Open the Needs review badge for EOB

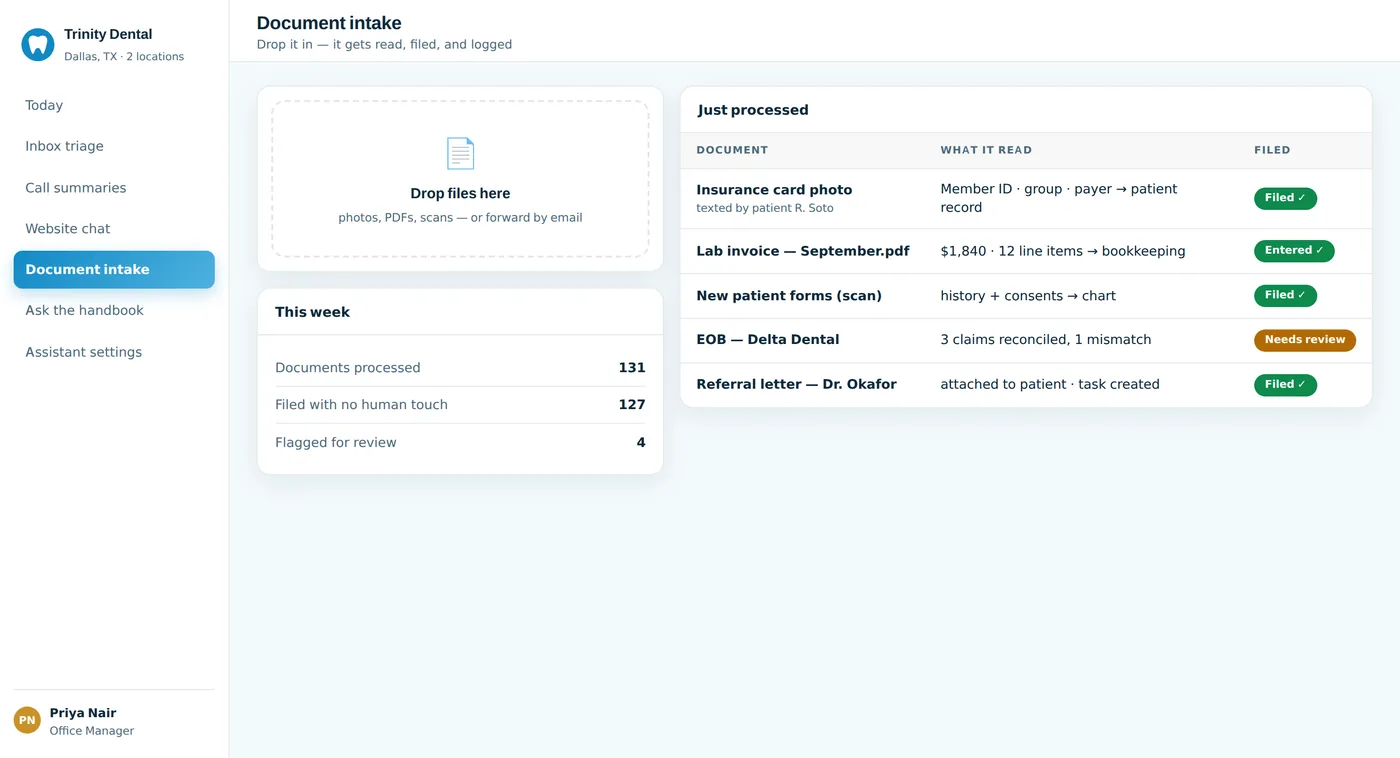[x=1305, y=340]
